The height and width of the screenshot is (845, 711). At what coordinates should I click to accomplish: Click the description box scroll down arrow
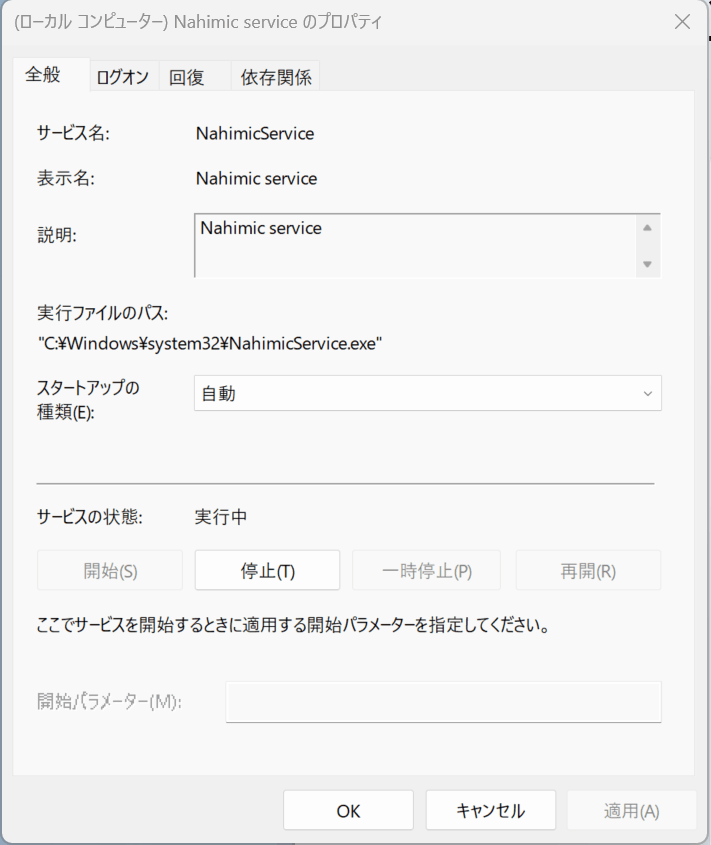coord(647,264)
